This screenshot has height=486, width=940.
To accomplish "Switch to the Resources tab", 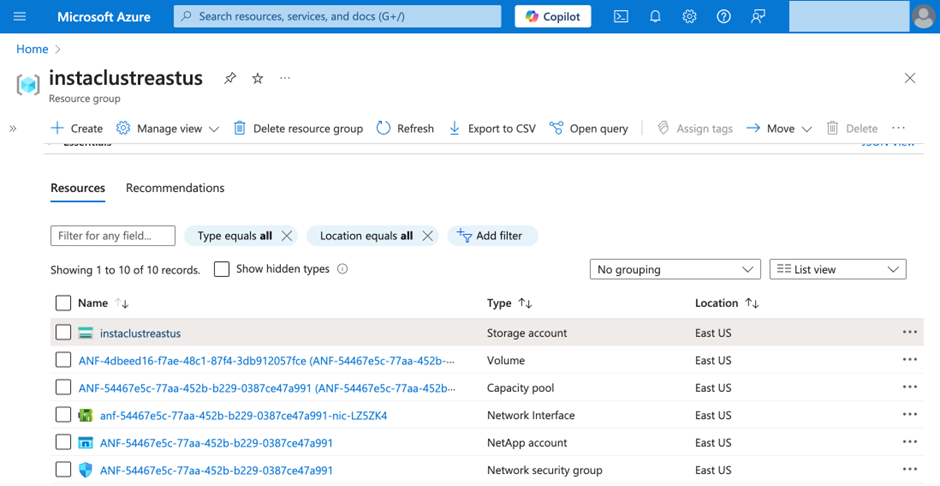I will coord(78,188).
